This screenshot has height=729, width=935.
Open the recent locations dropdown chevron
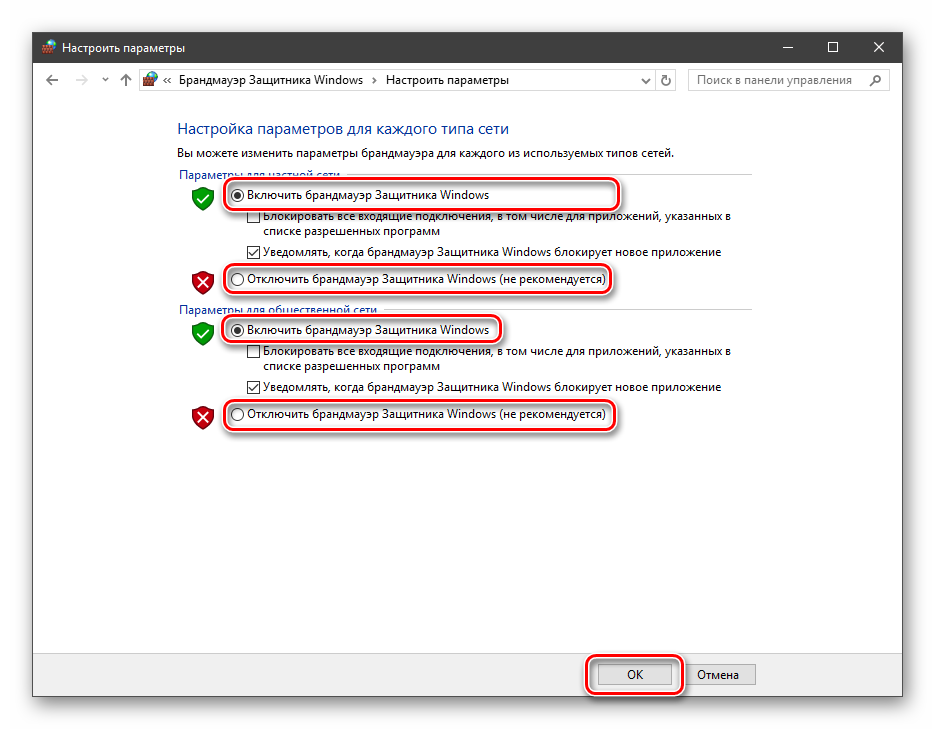pos(104,80)
